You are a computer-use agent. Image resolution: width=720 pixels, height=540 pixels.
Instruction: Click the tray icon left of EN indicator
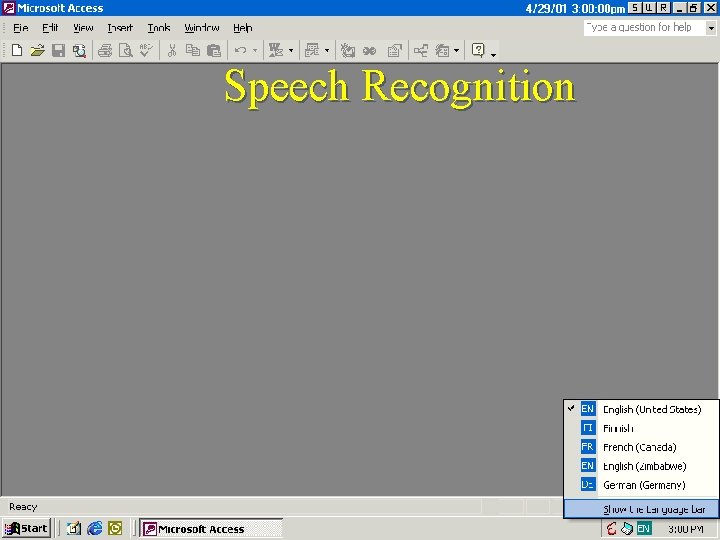(x=627, y=529)
